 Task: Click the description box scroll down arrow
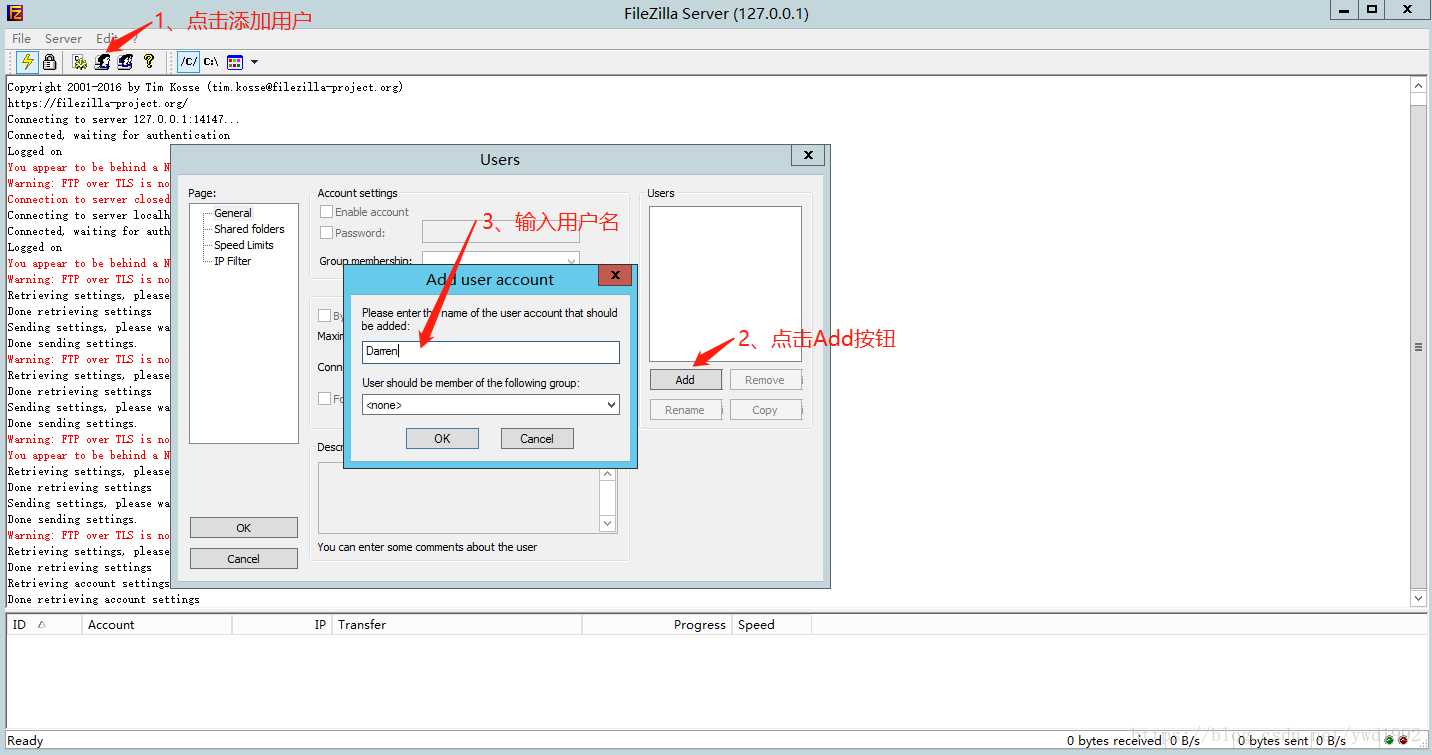(608, 524)
